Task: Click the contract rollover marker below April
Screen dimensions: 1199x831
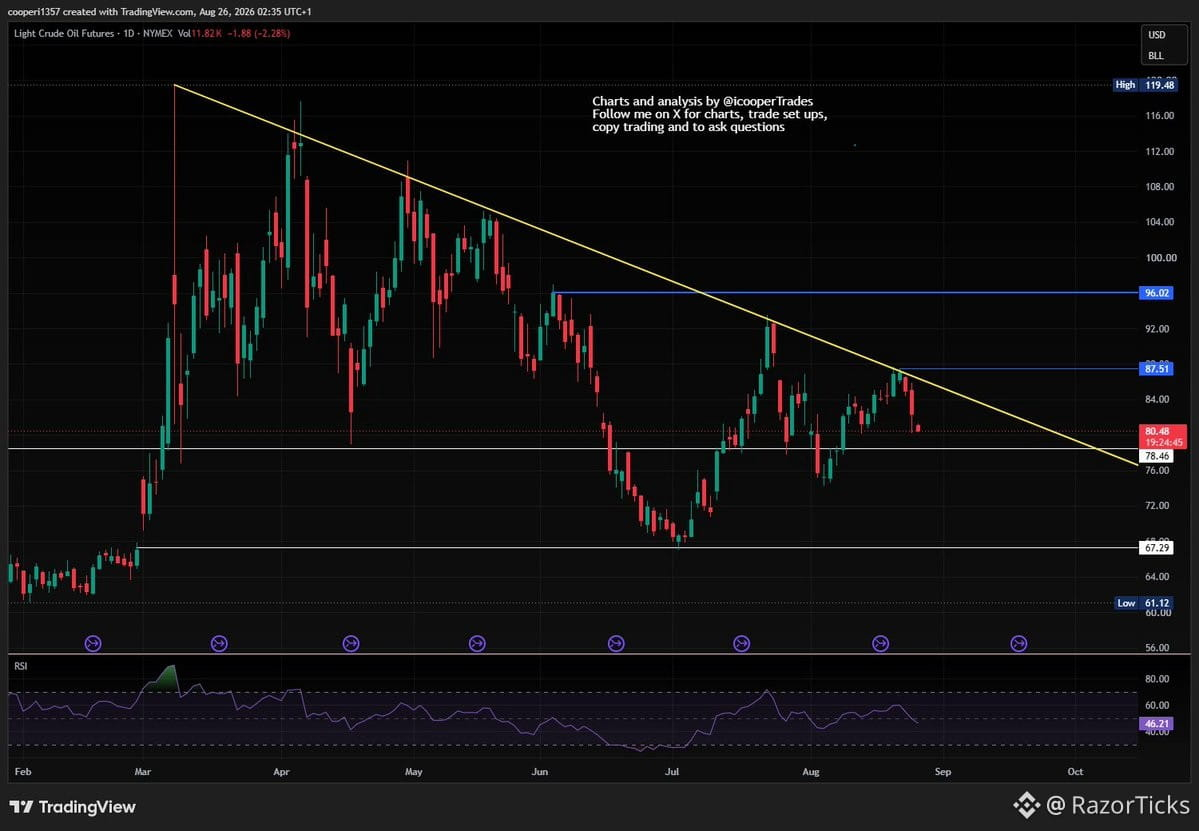Action: tap(219, 644)
